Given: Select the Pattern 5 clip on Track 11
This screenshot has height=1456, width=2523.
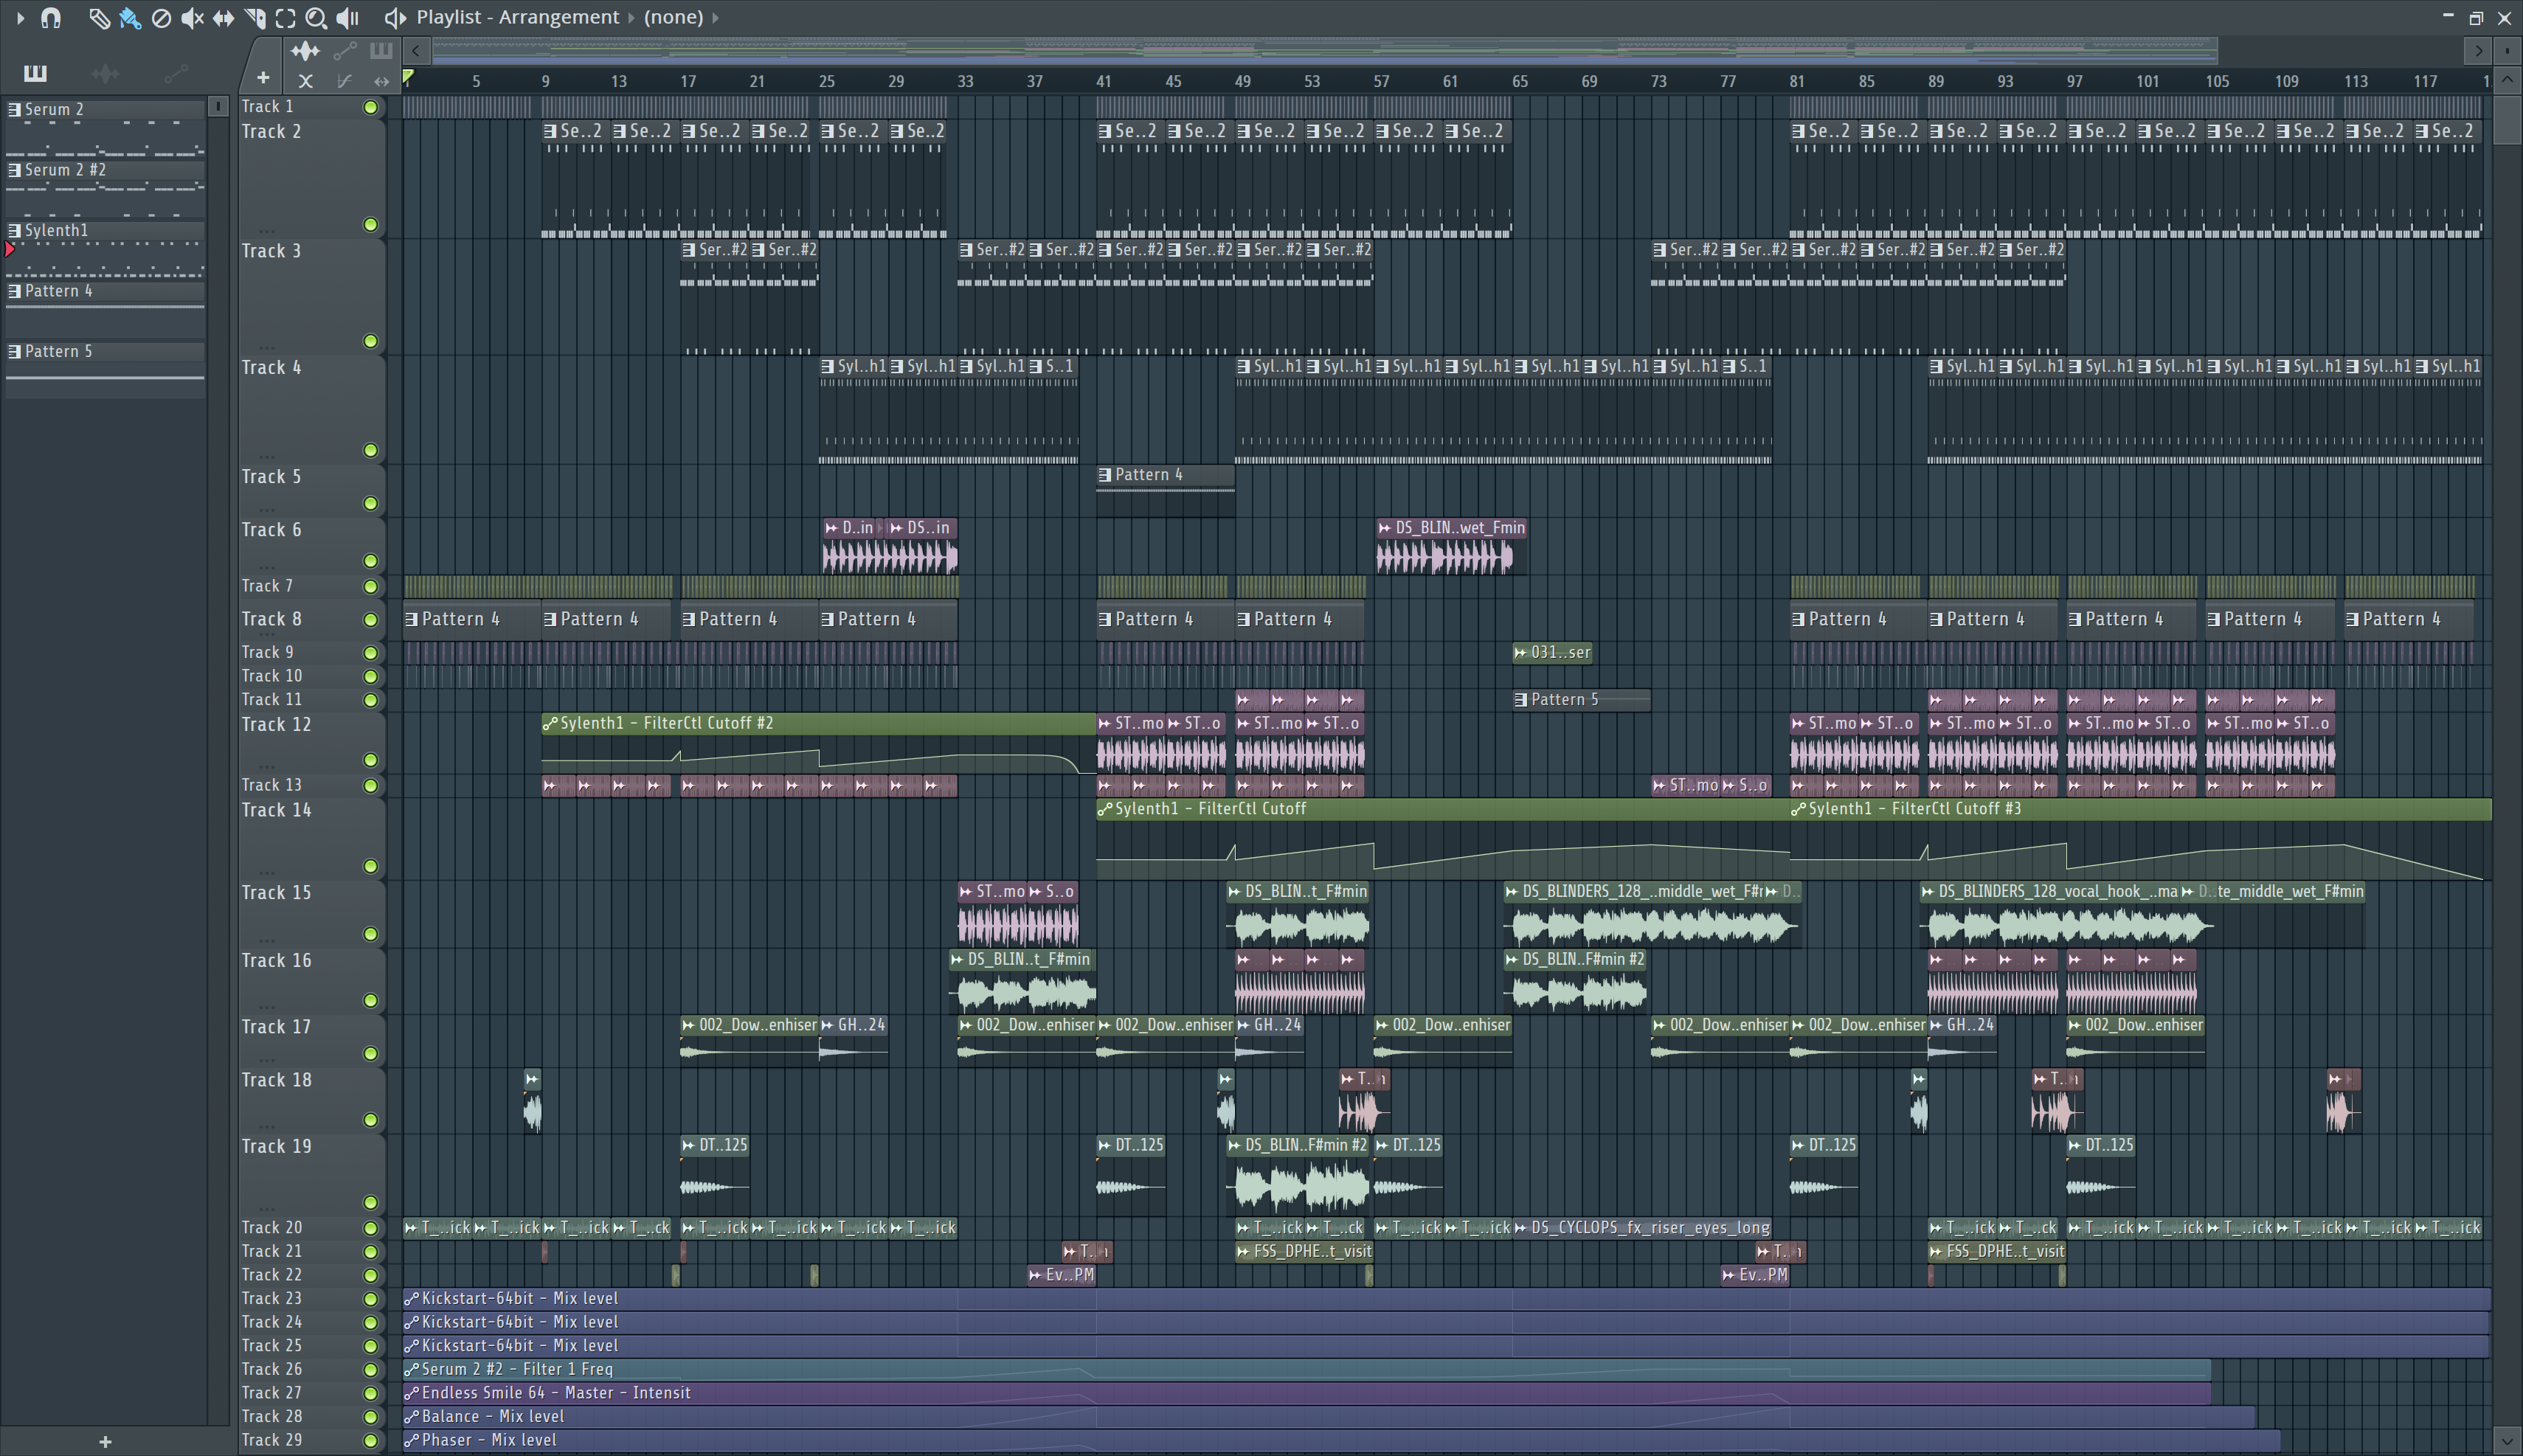Looking at the screenshot, I should 1581,700.
